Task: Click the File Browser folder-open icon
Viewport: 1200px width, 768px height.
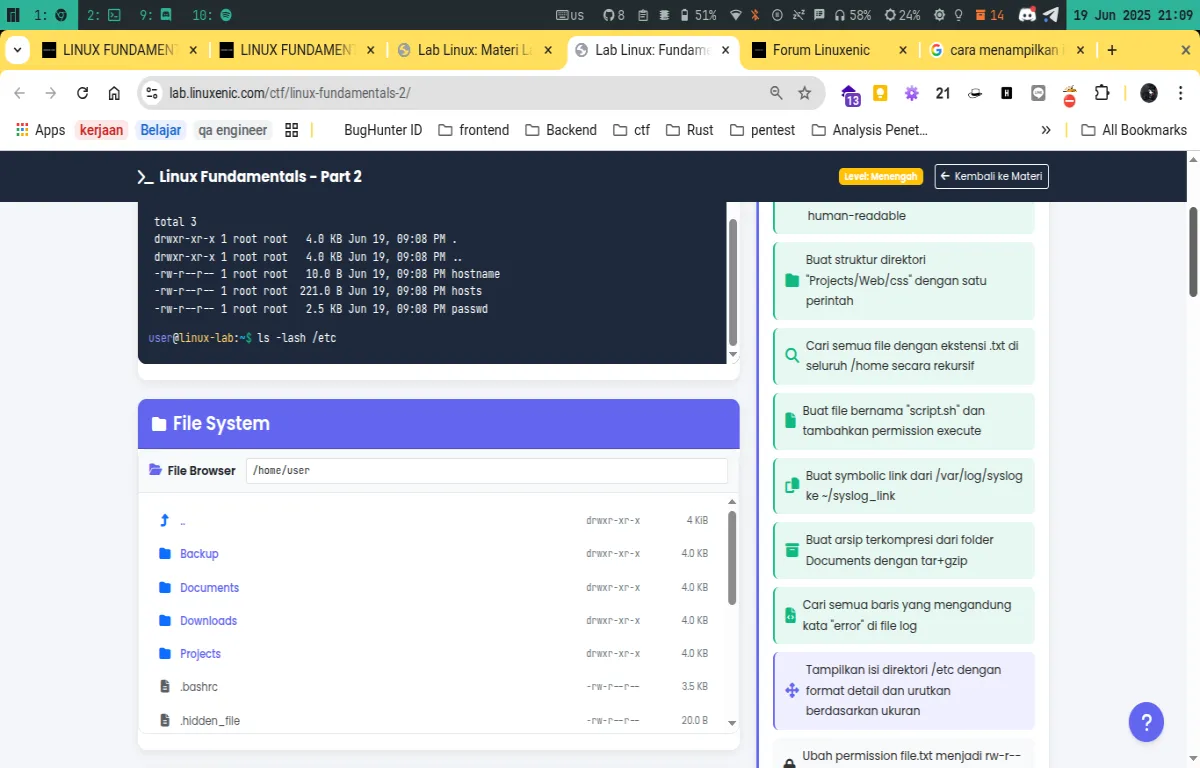Action: [x=155, y=470]
